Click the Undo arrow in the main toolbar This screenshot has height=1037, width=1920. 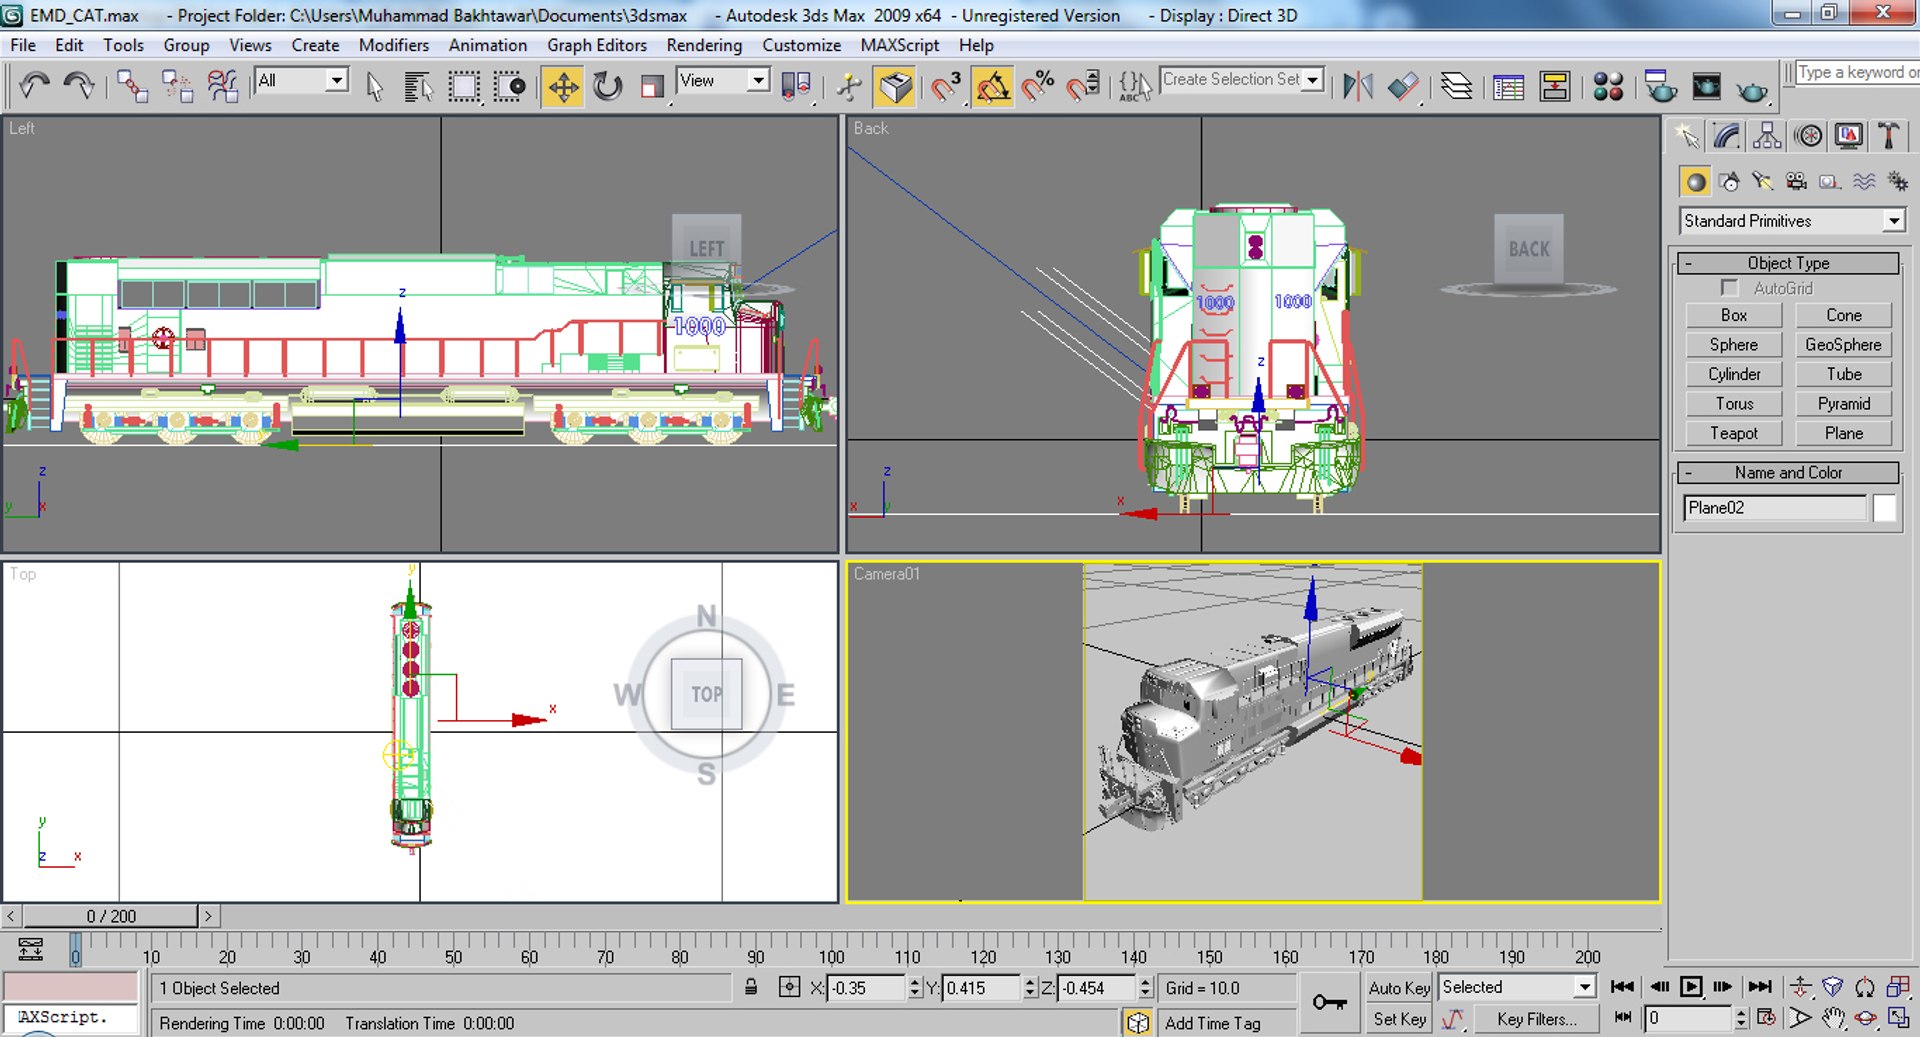[x=34, y=86]
